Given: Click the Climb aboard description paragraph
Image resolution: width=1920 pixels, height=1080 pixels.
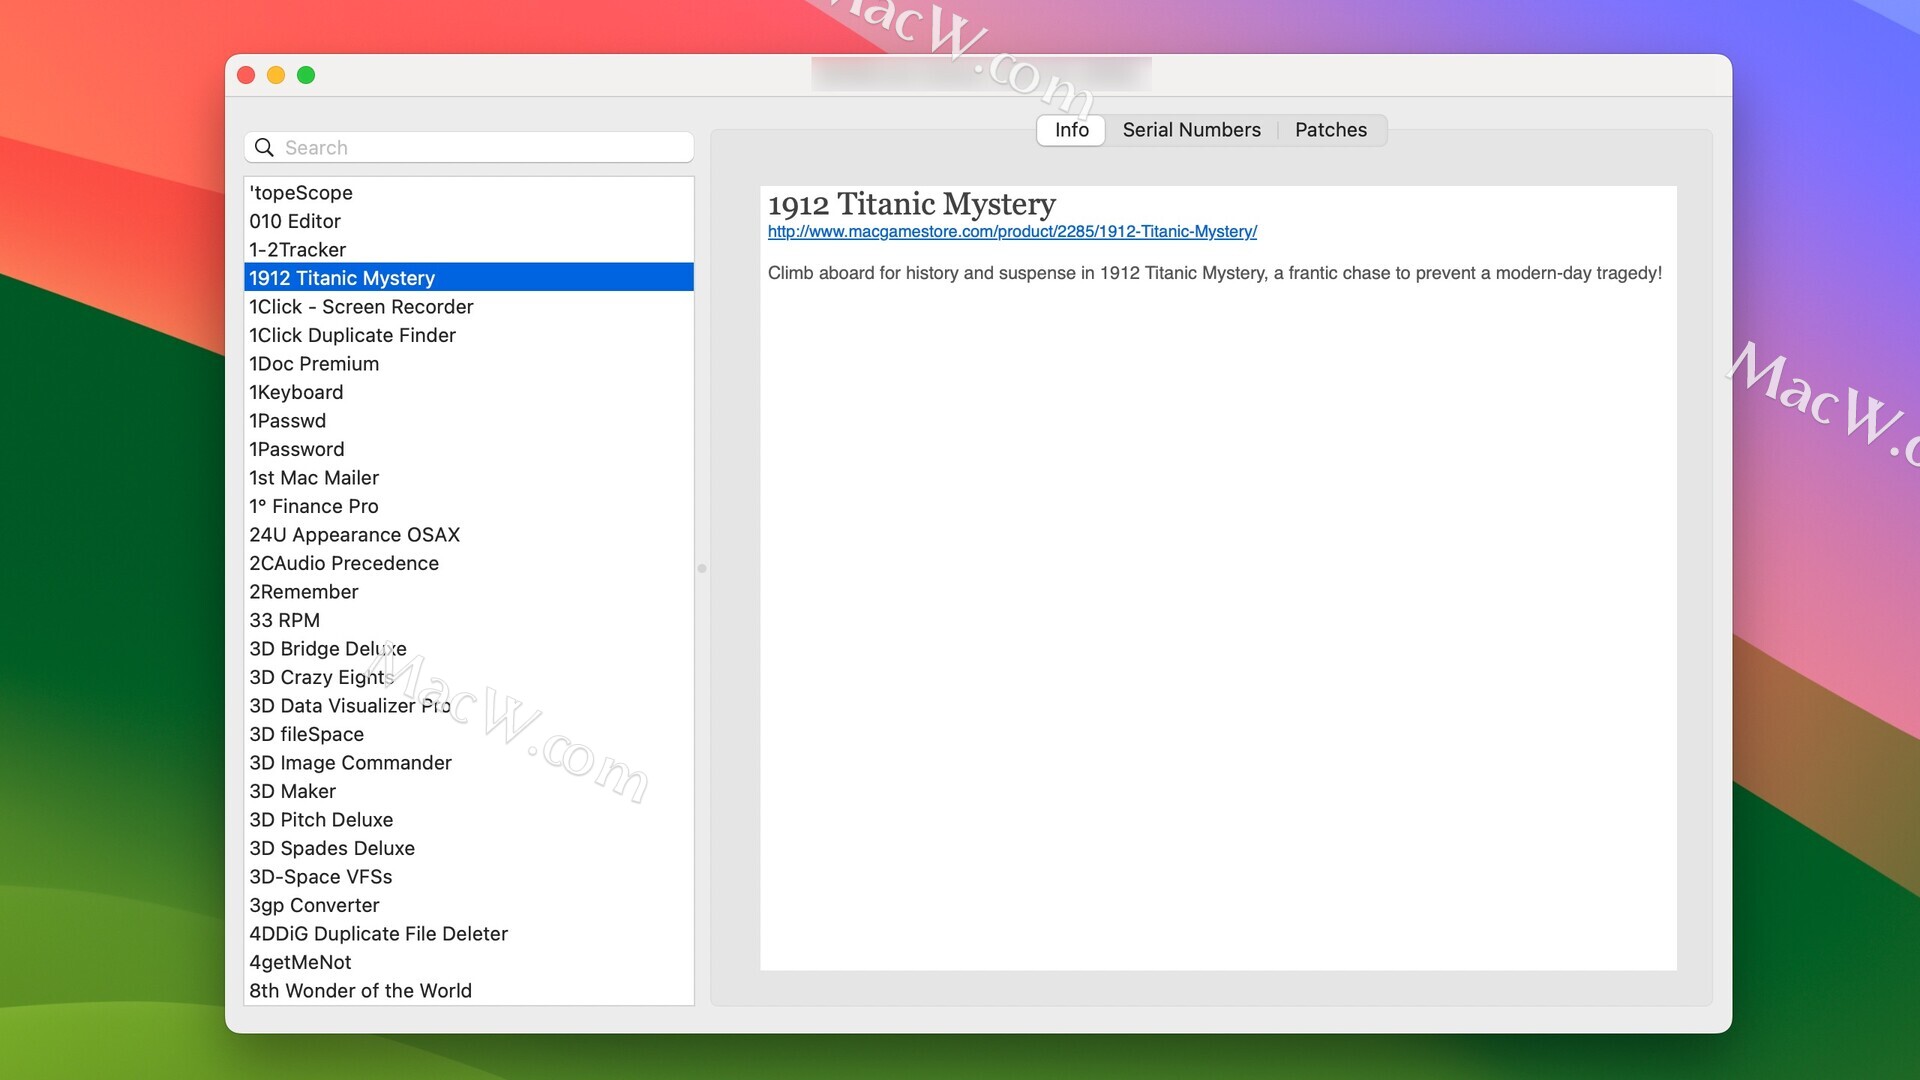Looking at the screenshot, I should coord(1214,273).
